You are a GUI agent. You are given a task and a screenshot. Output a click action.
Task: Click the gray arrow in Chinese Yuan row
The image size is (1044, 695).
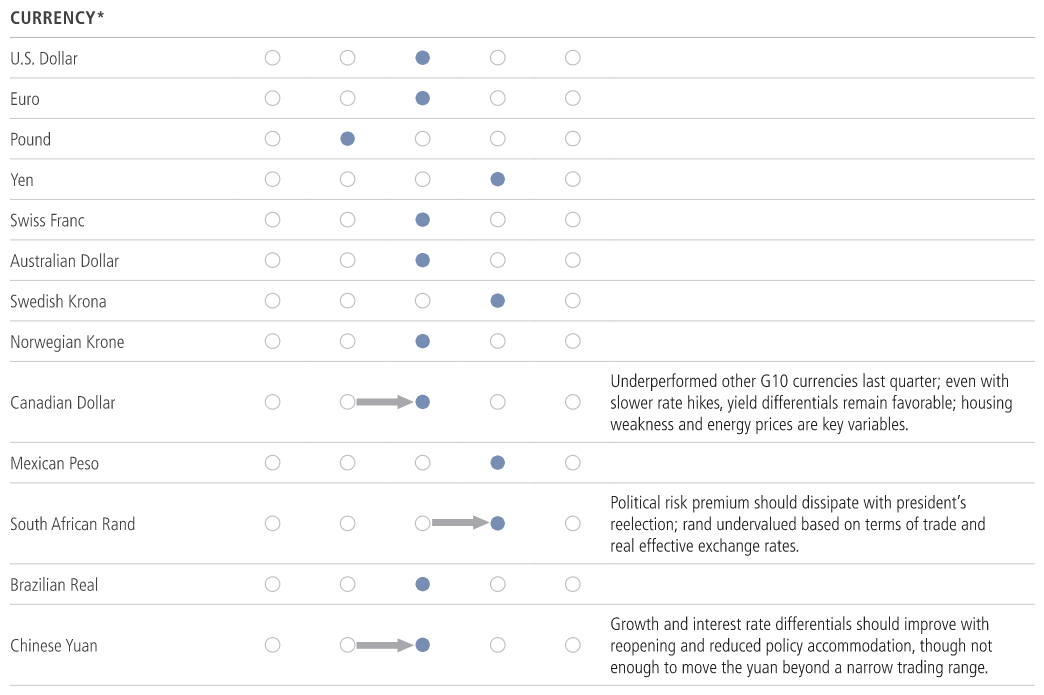[x=384, y=645]
